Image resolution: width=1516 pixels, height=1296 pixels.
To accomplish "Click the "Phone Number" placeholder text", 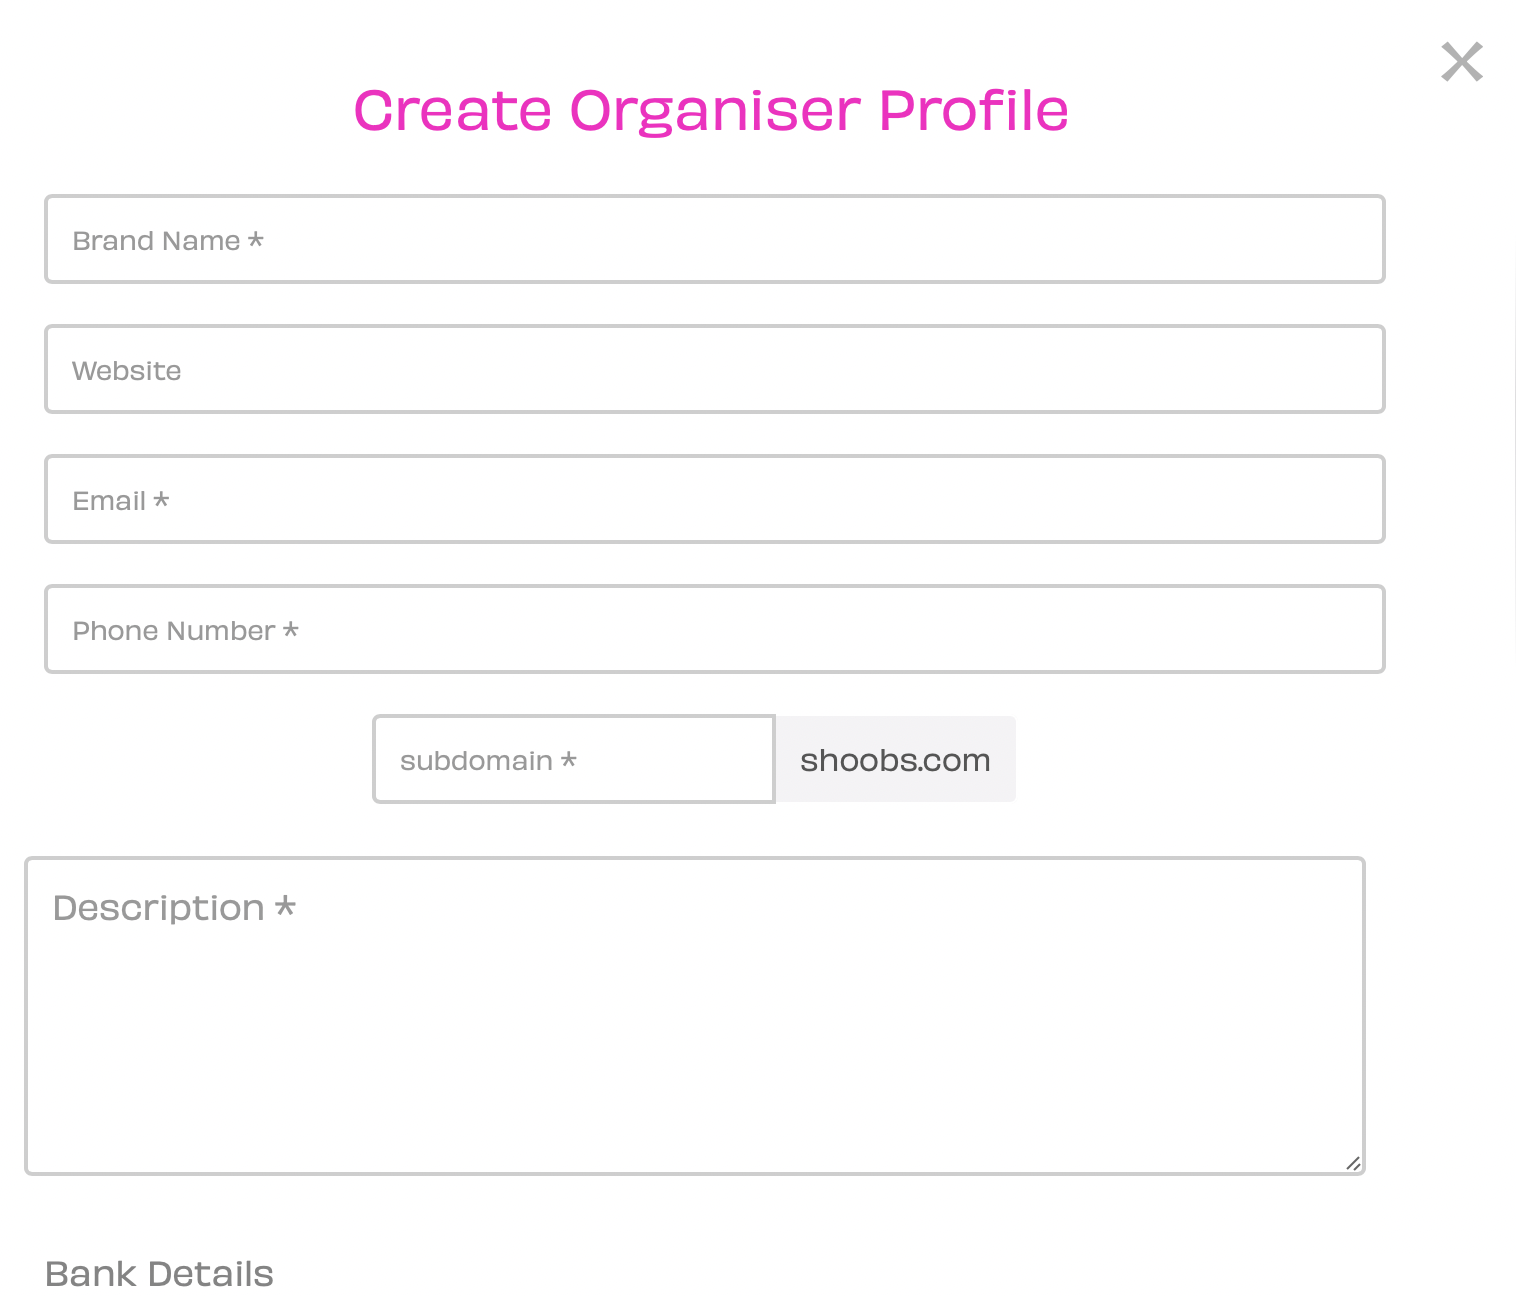I will (174, 631).
